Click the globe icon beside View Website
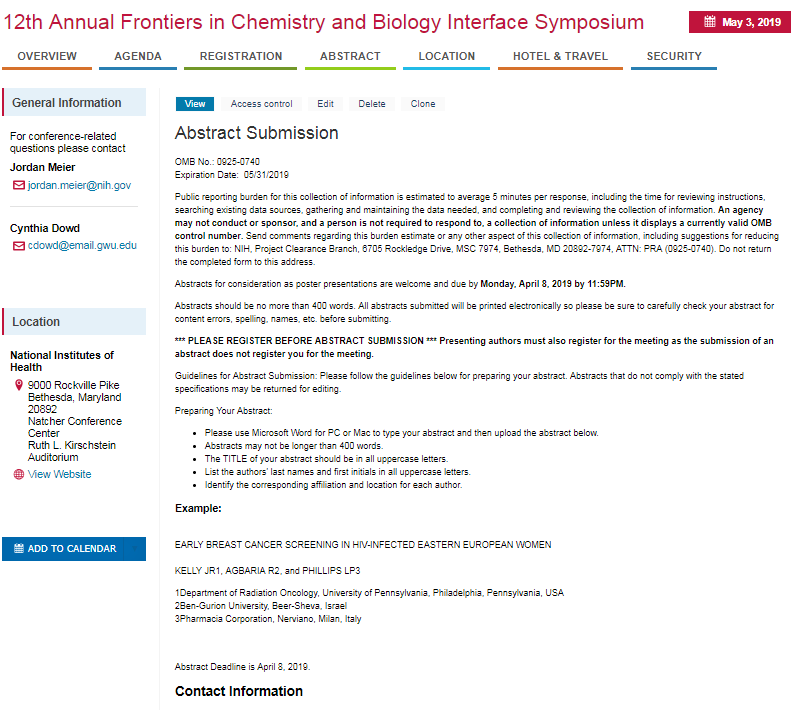Viewport: 791px width, 710px height. pos(18,474)
